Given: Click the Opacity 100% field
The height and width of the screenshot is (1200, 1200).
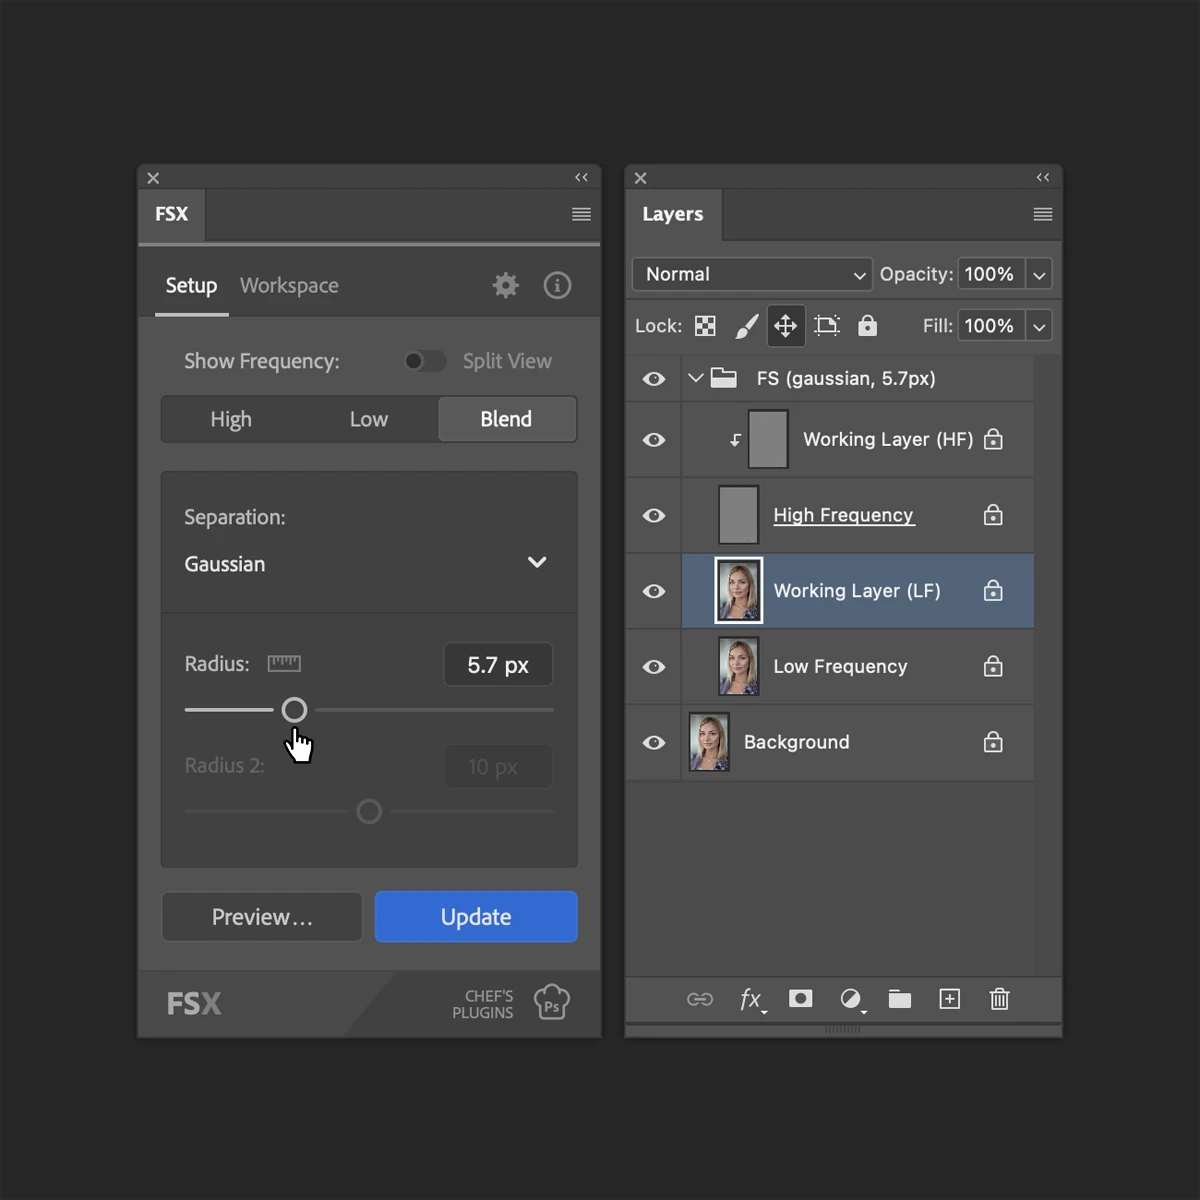Looking at the screenshot, I should click(x=990, y=274).
